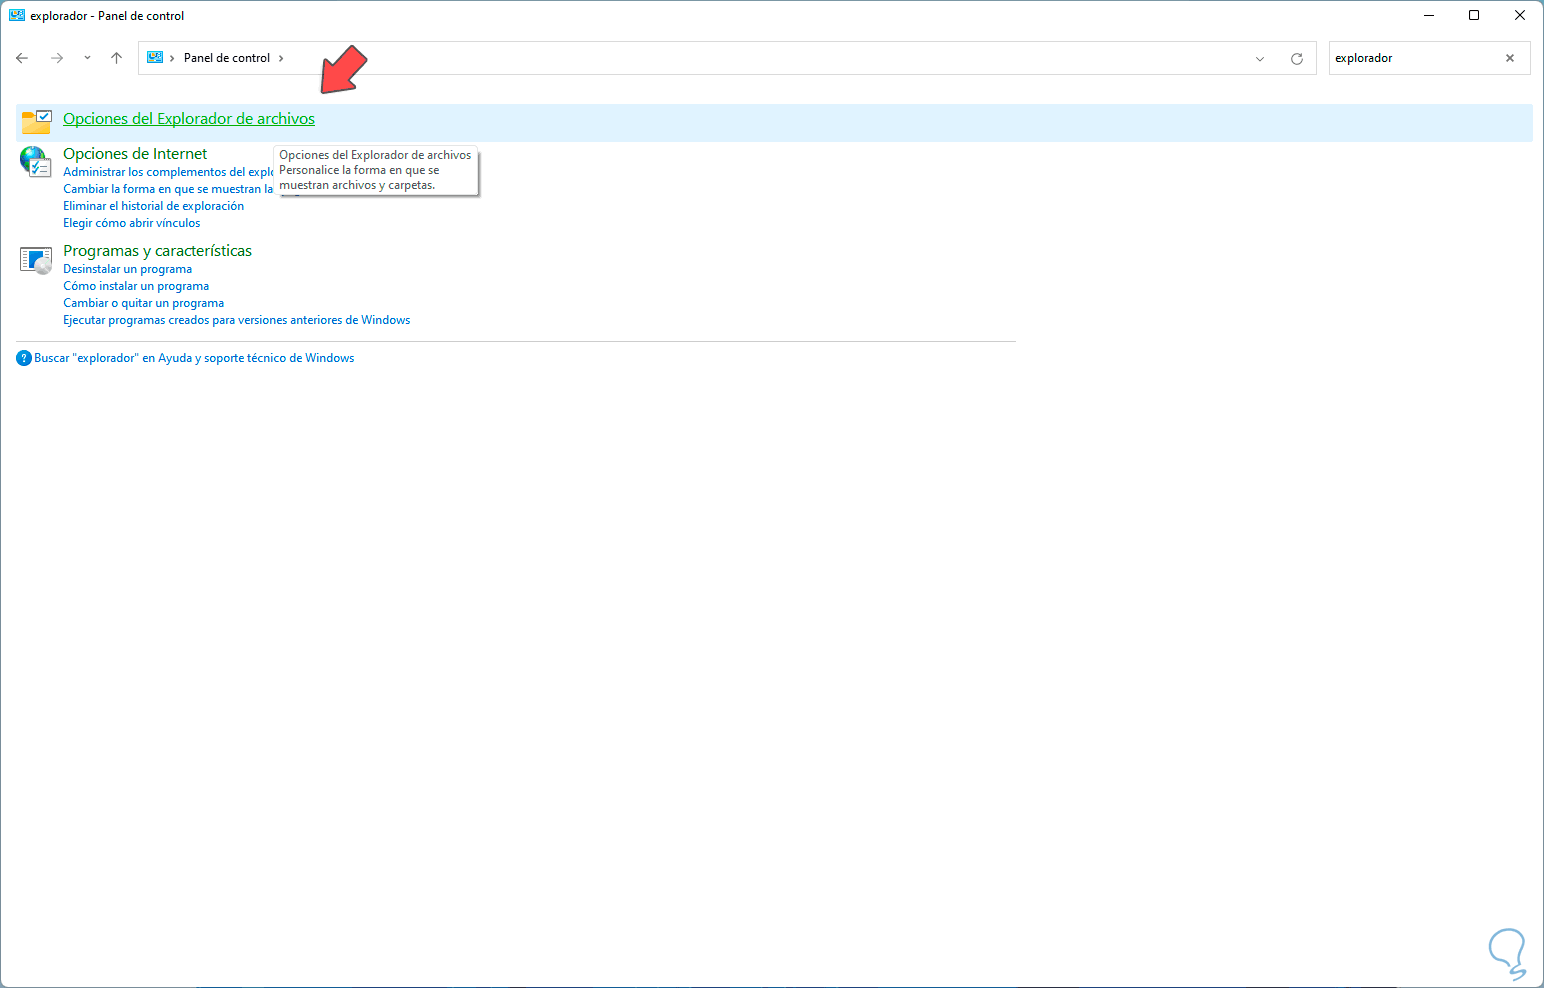Refresh the Control Panel results
This screenshot has height=988, width=1544.
[1297, 59]
